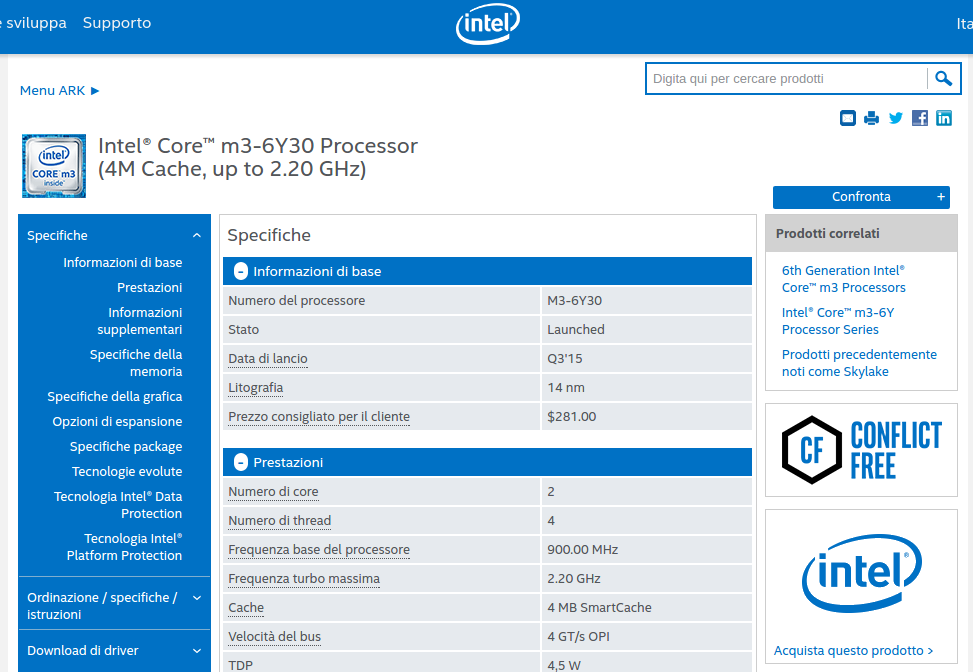Jump to Specifiche della grafica
Screen dimensions: 973x672
coord(115,397)
